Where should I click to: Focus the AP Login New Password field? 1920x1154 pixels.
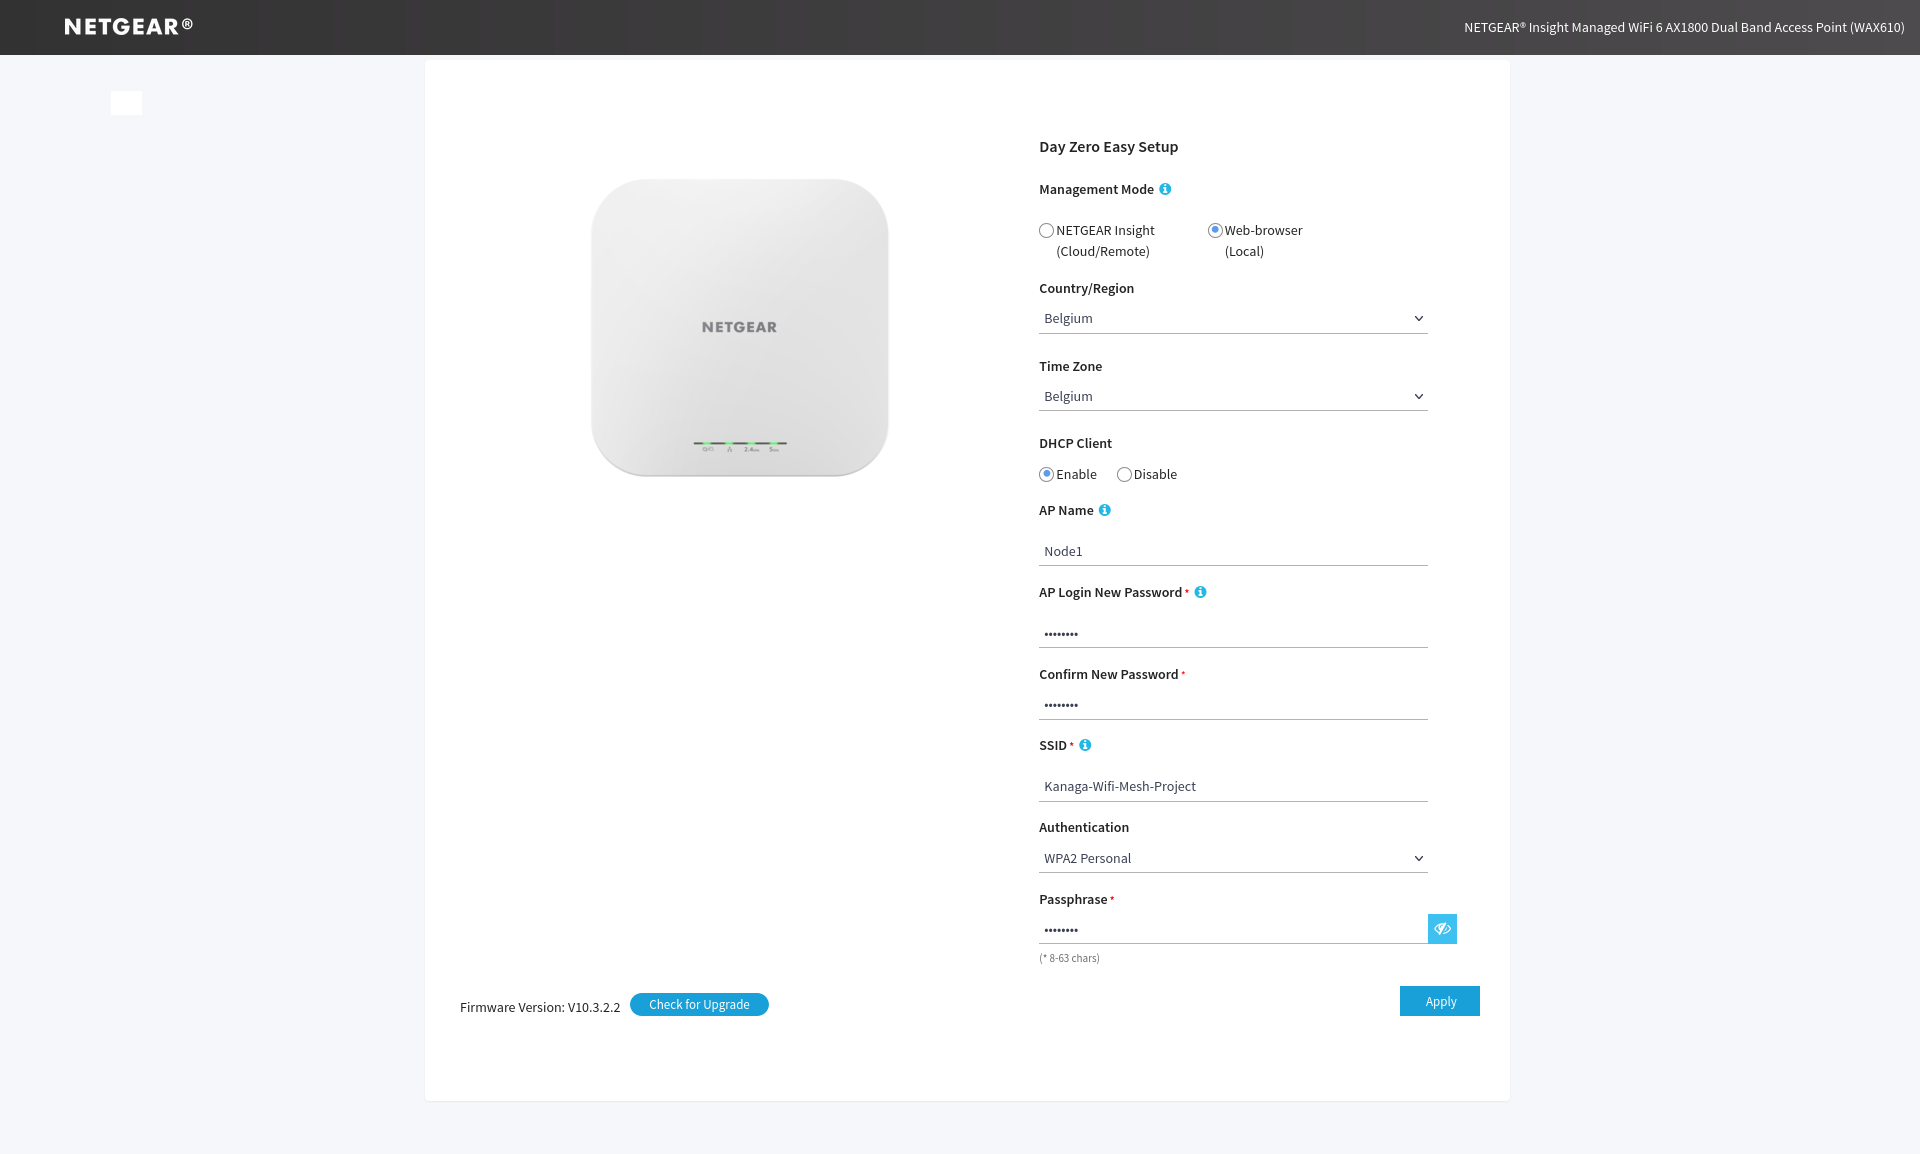(1233, 633)
